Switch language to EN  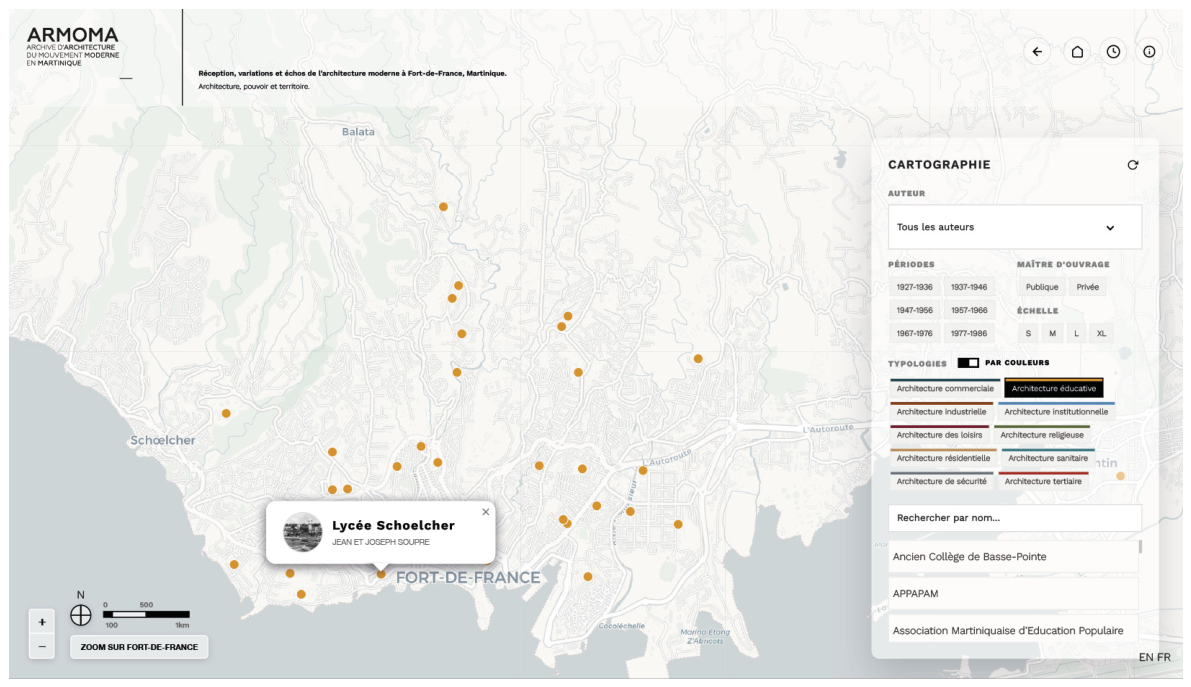click(1145, 657)
